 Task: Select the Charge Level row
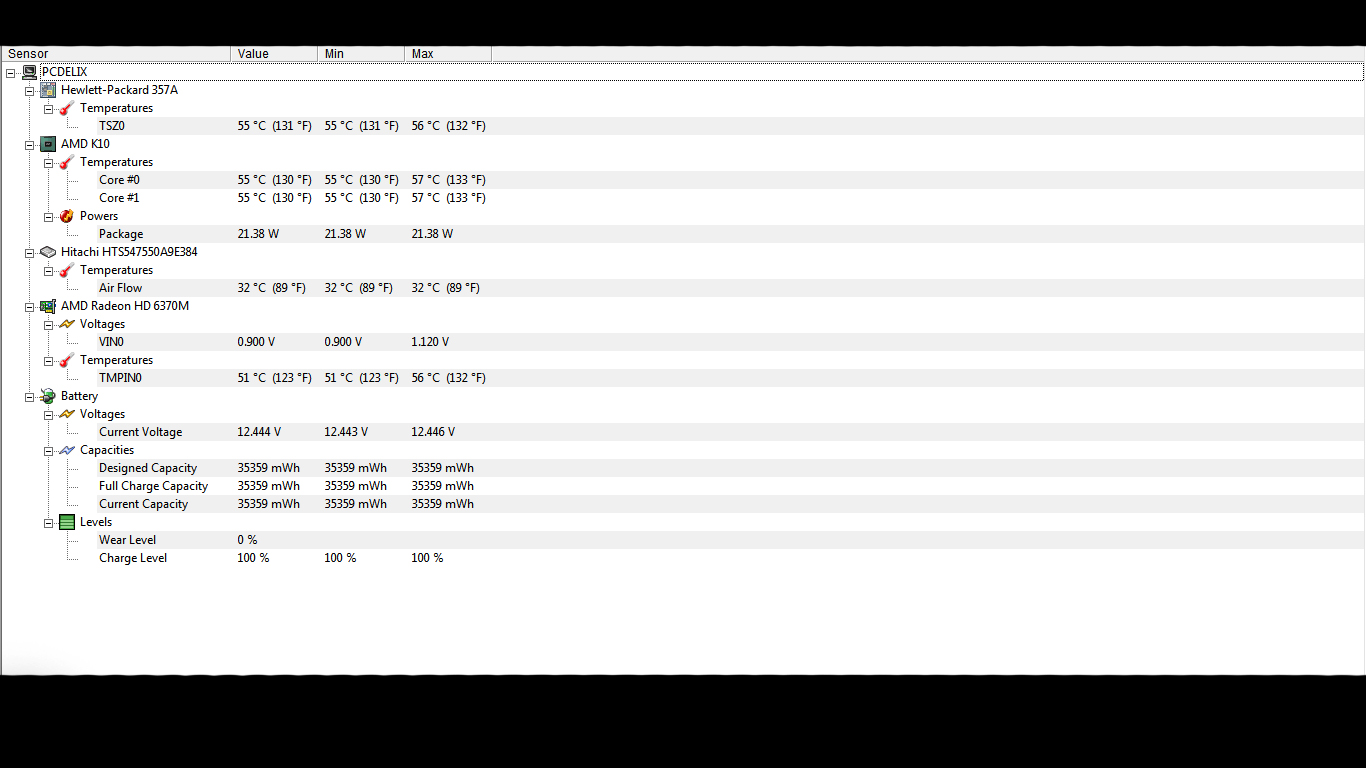coord(683,558)
